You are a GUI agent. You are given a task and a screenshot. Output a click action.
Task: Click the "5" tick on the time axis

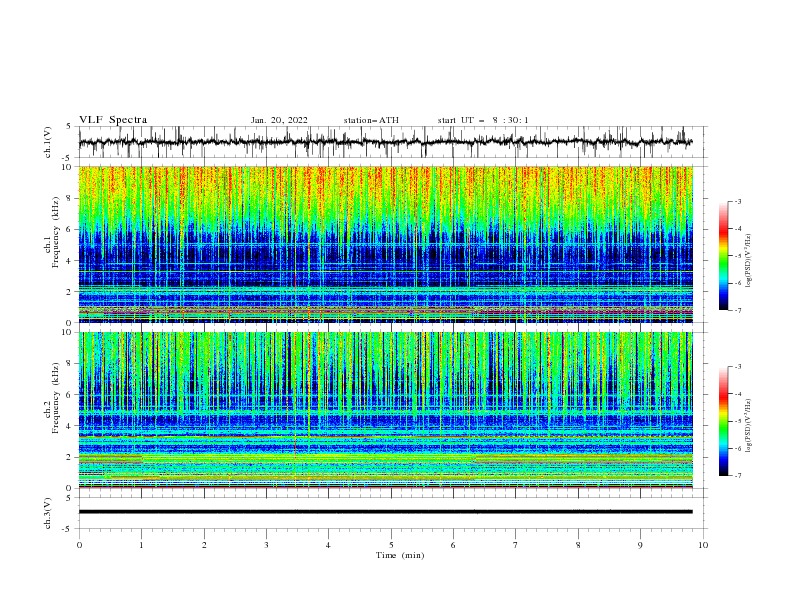(391, 545)
